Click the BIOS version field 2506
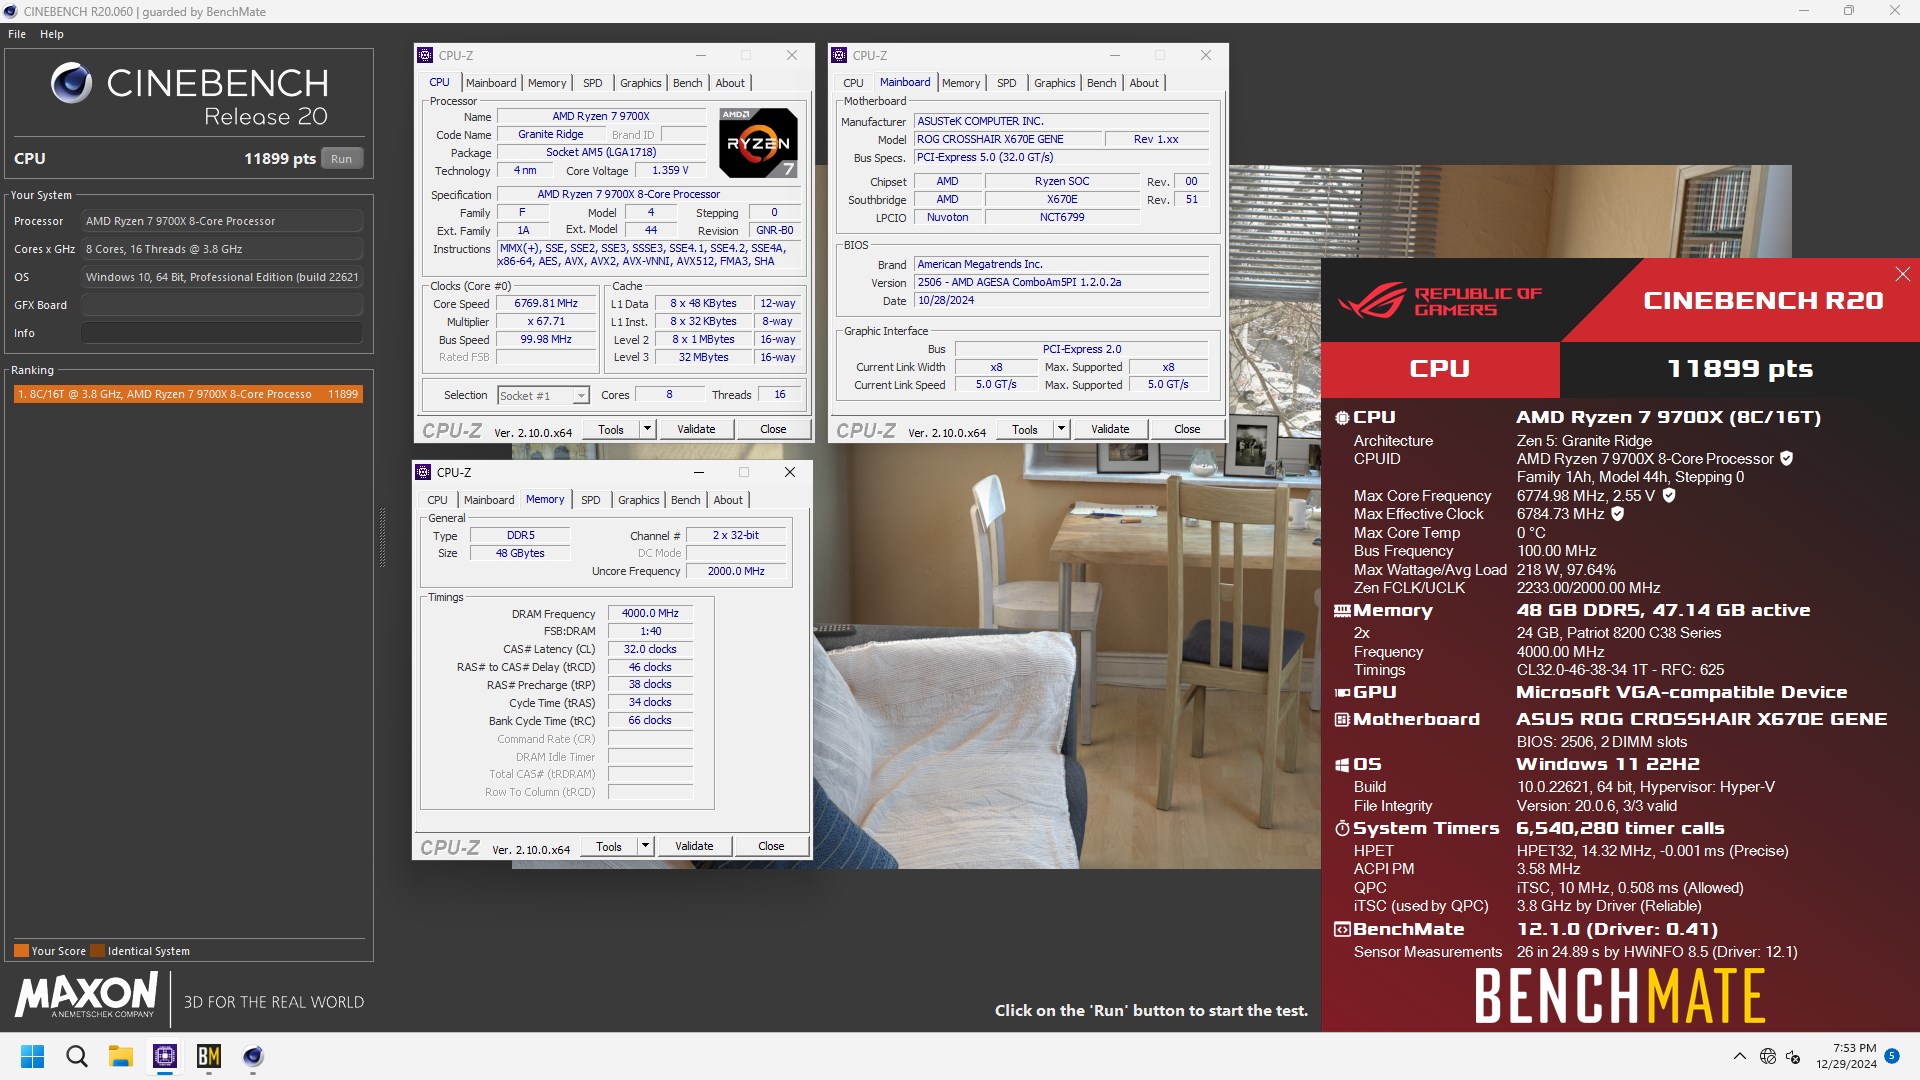 [x=1062, y=283]
